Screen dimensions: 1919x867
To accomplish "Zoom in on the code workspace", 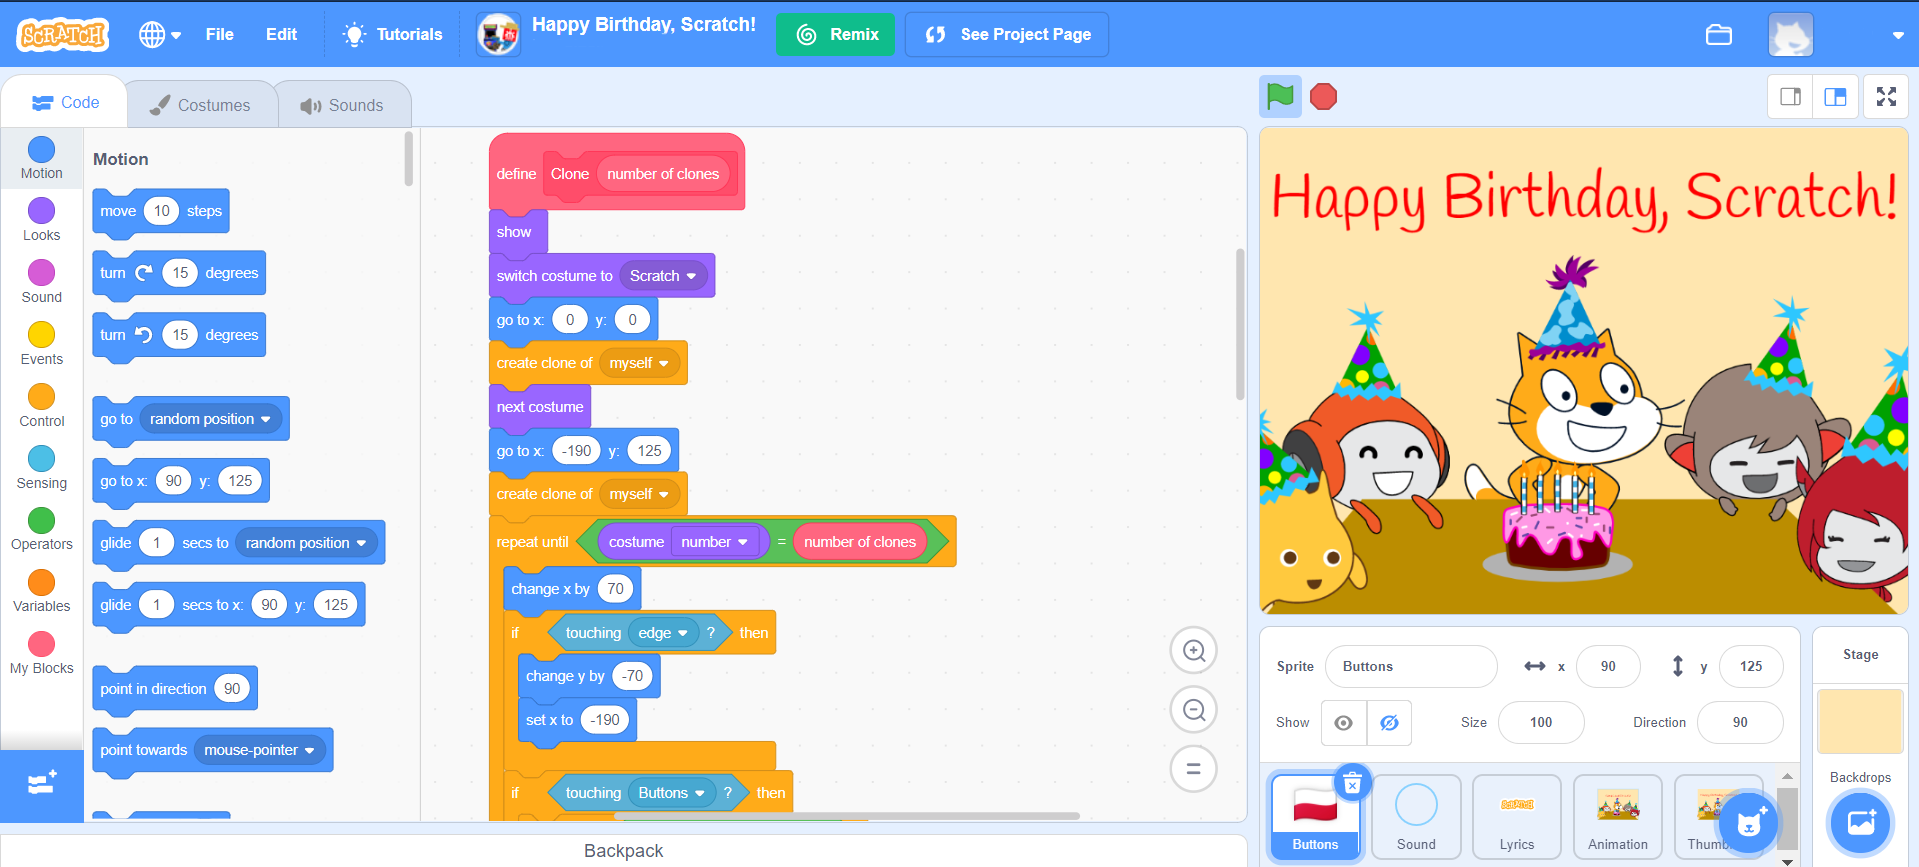I will point(1193,651).
